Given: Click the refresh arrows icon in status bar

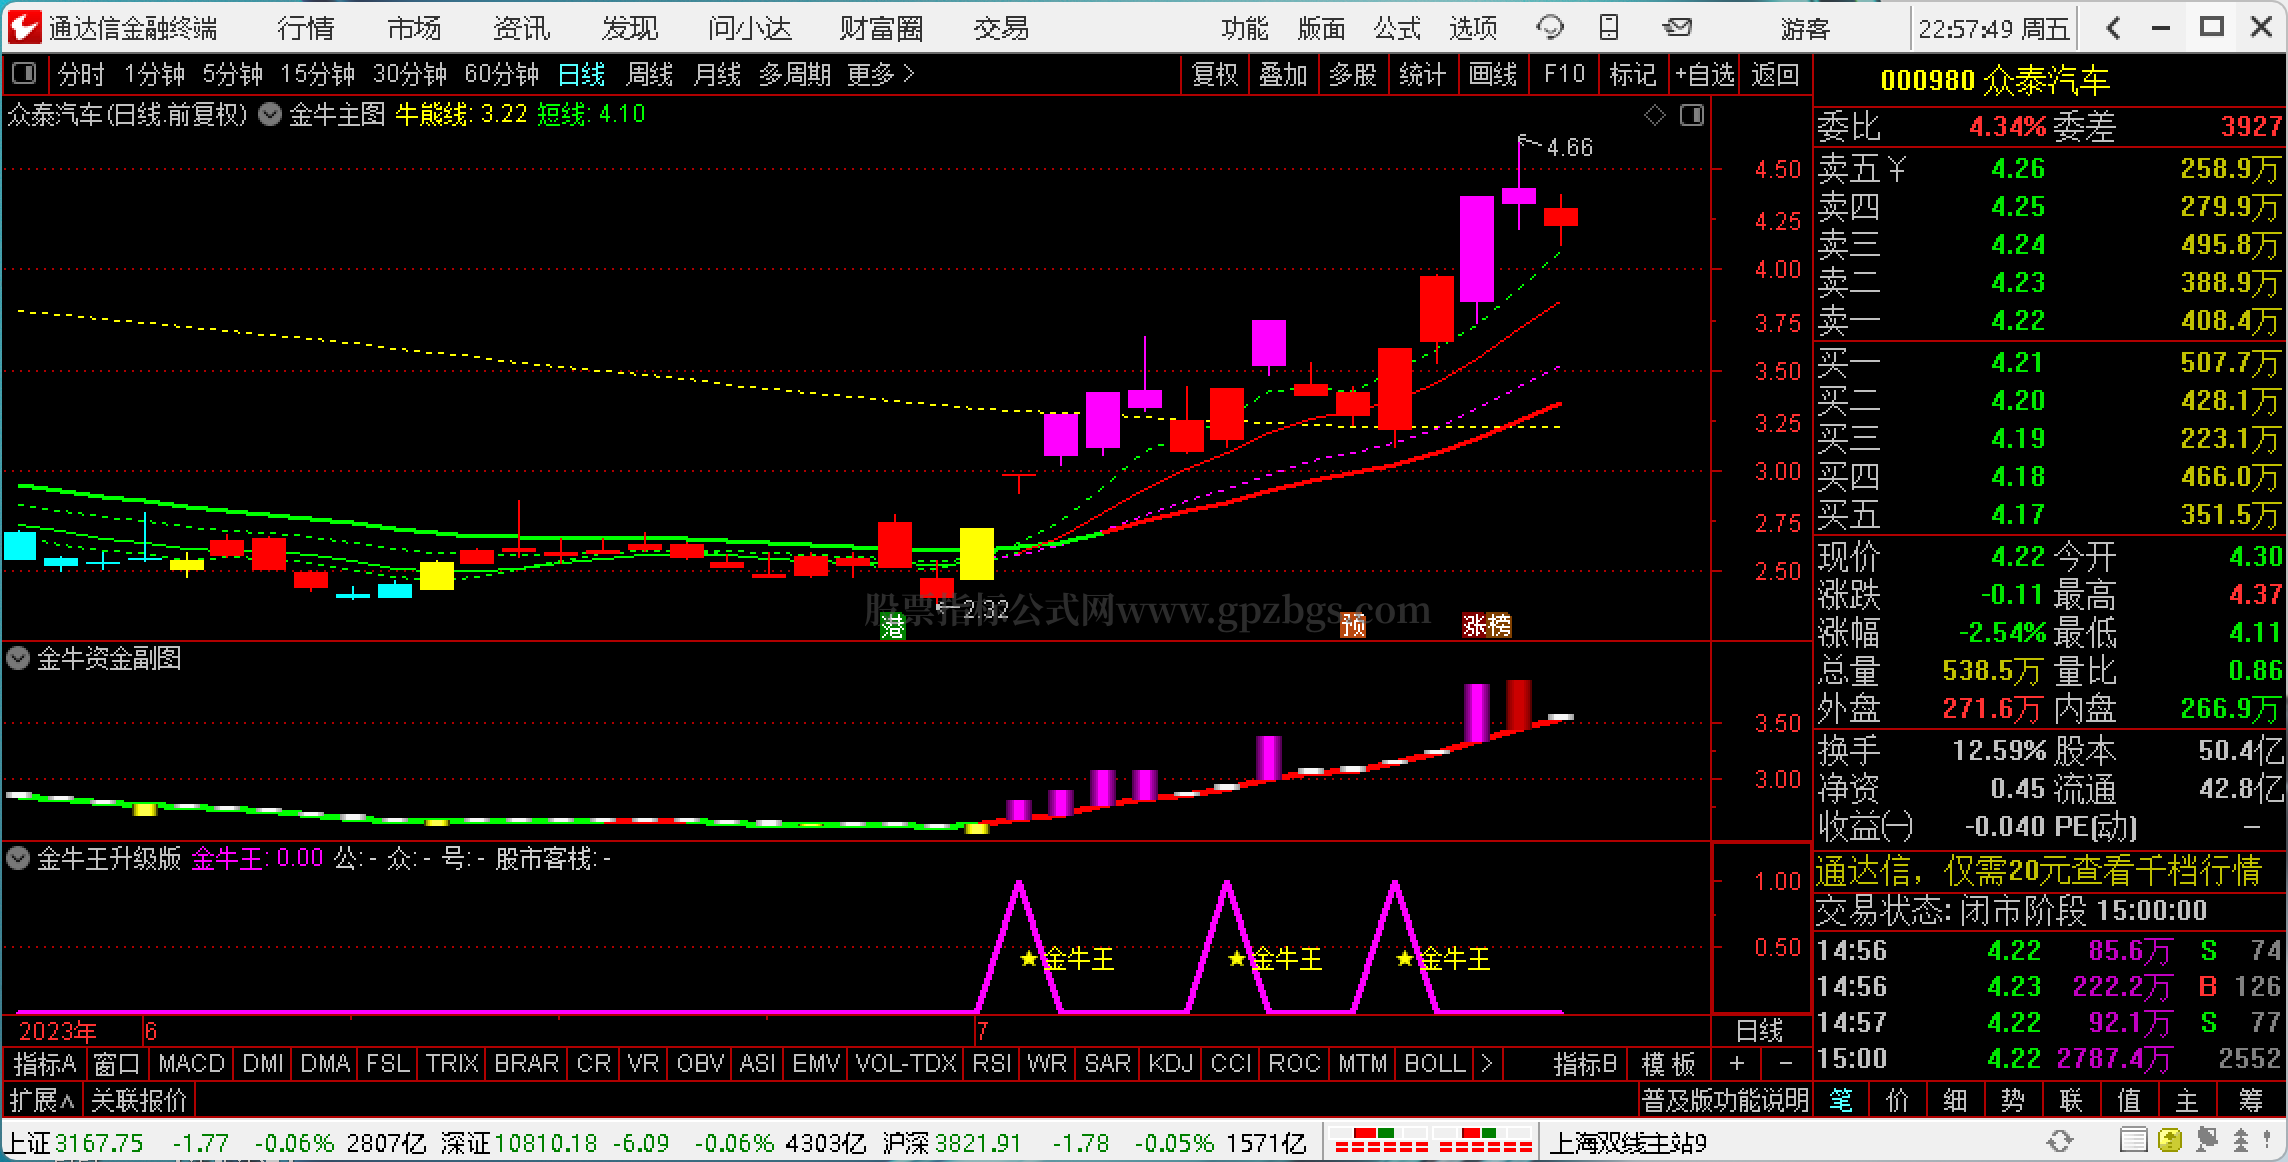Looking at the screenshot, I should point(2059,1141).
